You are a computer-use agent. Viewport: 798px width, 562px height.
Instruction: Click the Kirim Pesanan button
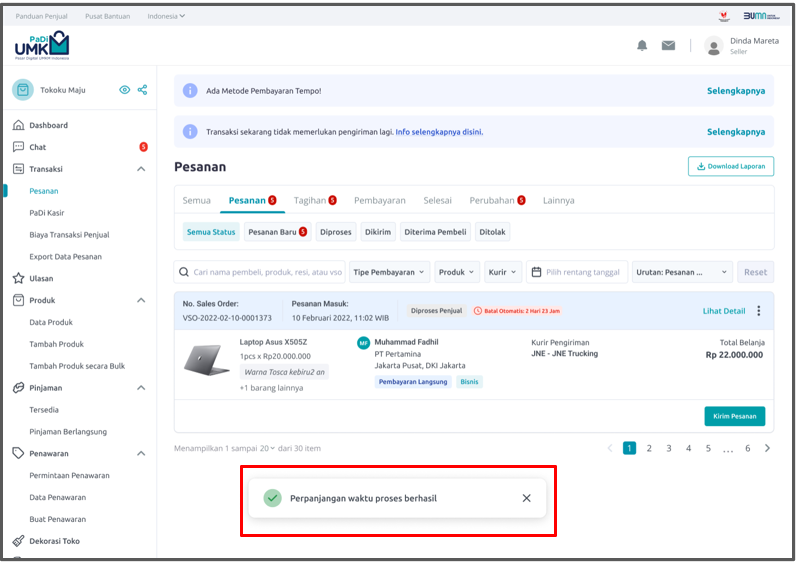pos(735,416)
